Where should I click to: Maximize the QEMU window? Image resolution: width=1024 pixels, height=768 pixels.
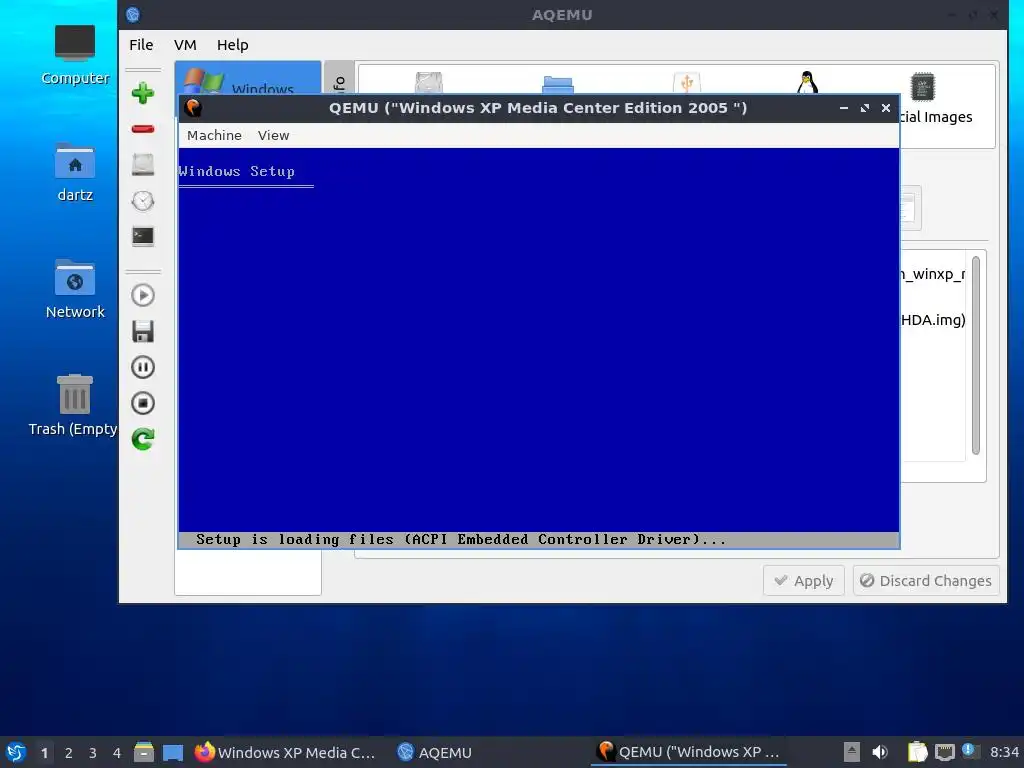tap(865, 108)
